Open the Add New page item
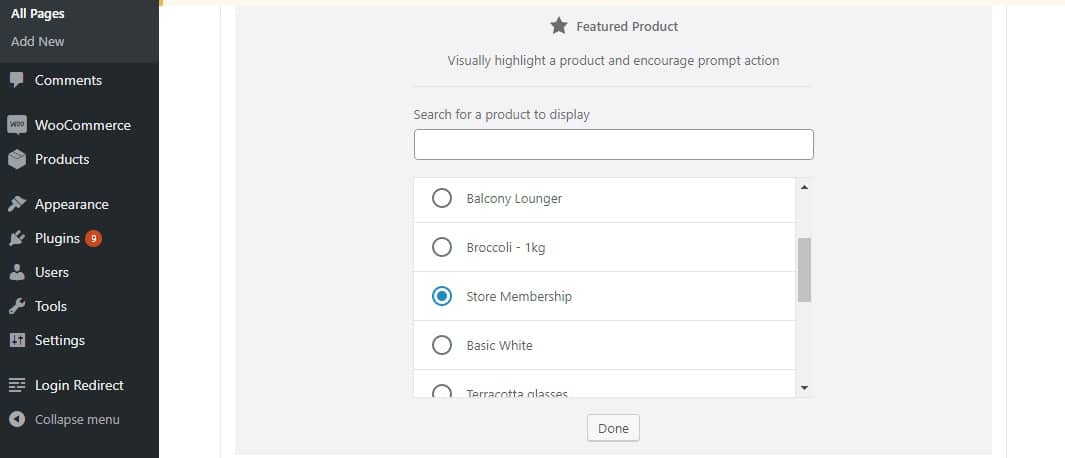Screen dimensions: 1065x458 (38, 41)
